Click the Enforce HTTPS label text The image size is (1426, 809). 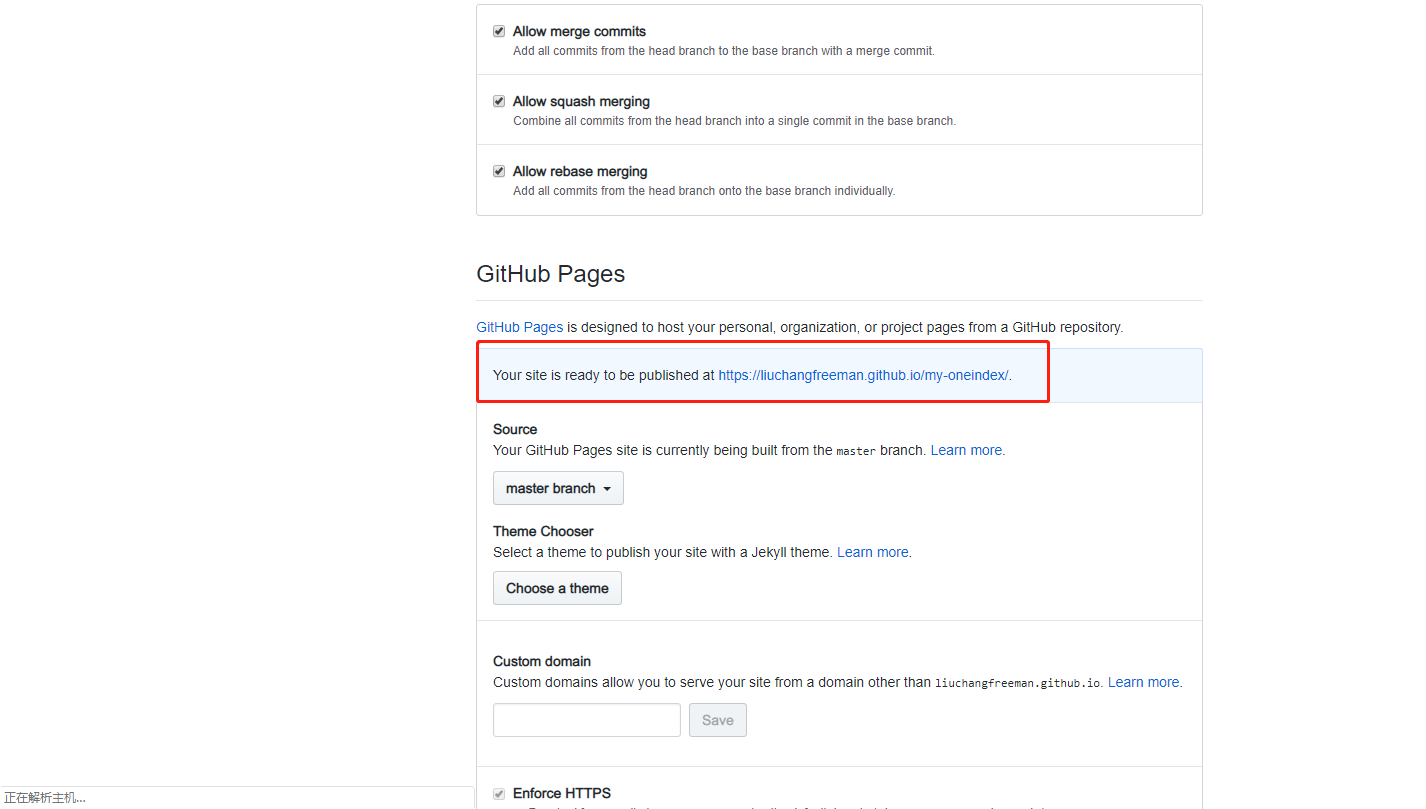coord(561,794)
